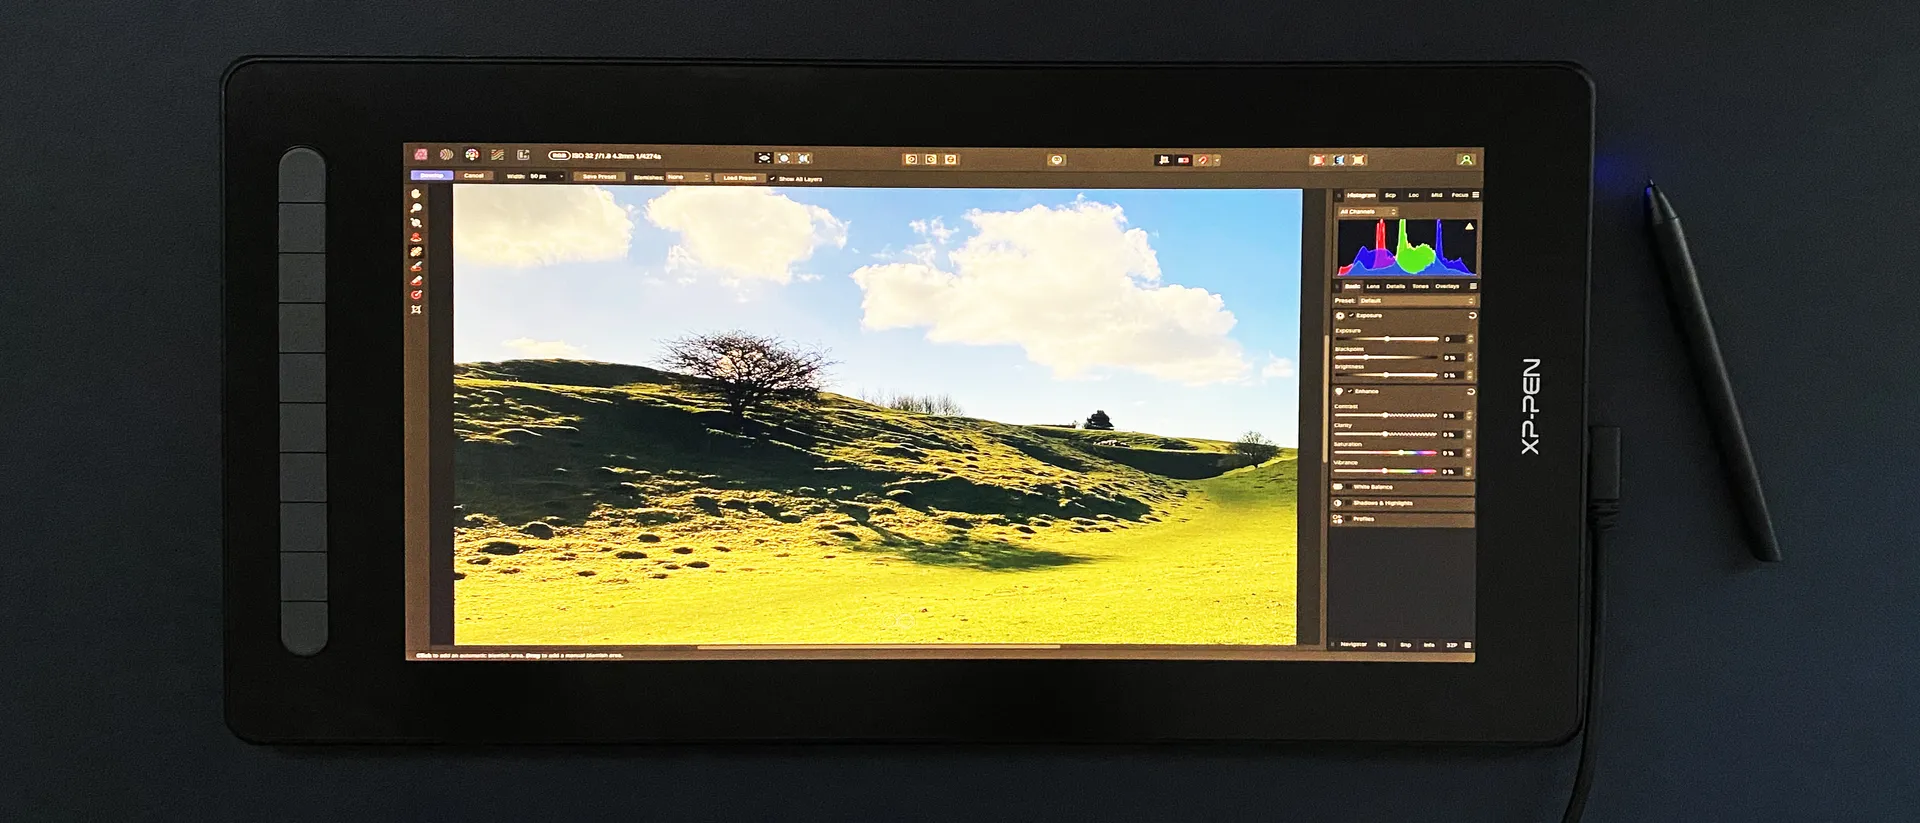The width and height of the screenshot is (1920, 823).
Task: Uncheck Show All Layers checkbox
Action: click(x=772, y=179)
